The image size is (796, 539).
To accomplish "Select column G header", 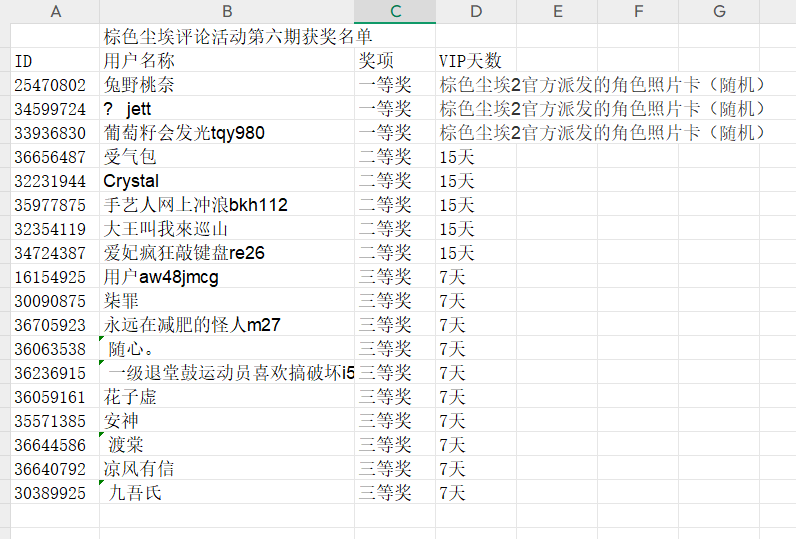I will (719, 11).
